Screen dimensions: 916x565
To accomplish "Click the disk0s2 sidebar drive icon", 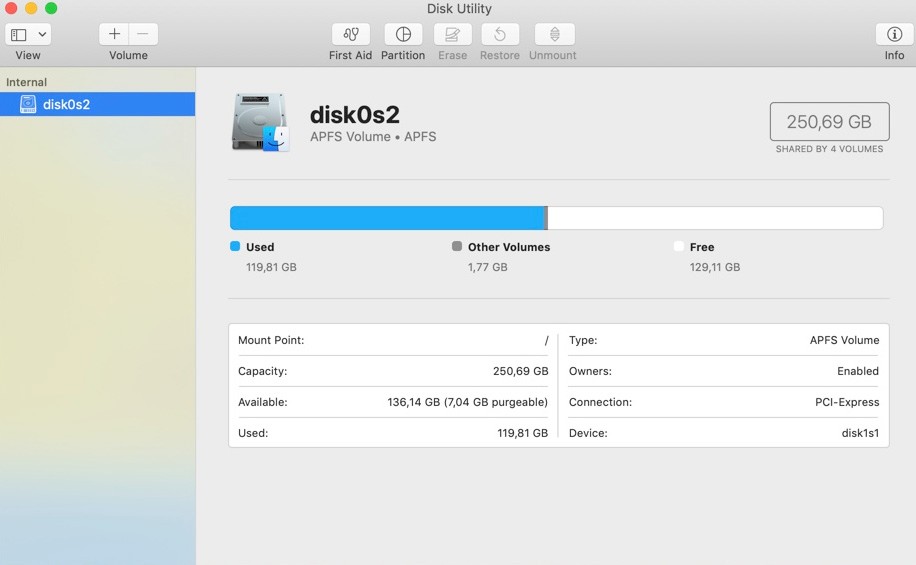I will [x=27, y=104].
